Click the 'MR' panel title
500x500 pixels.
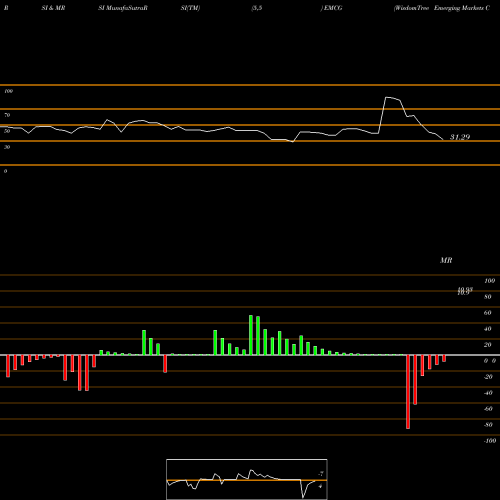coord(446,260)
